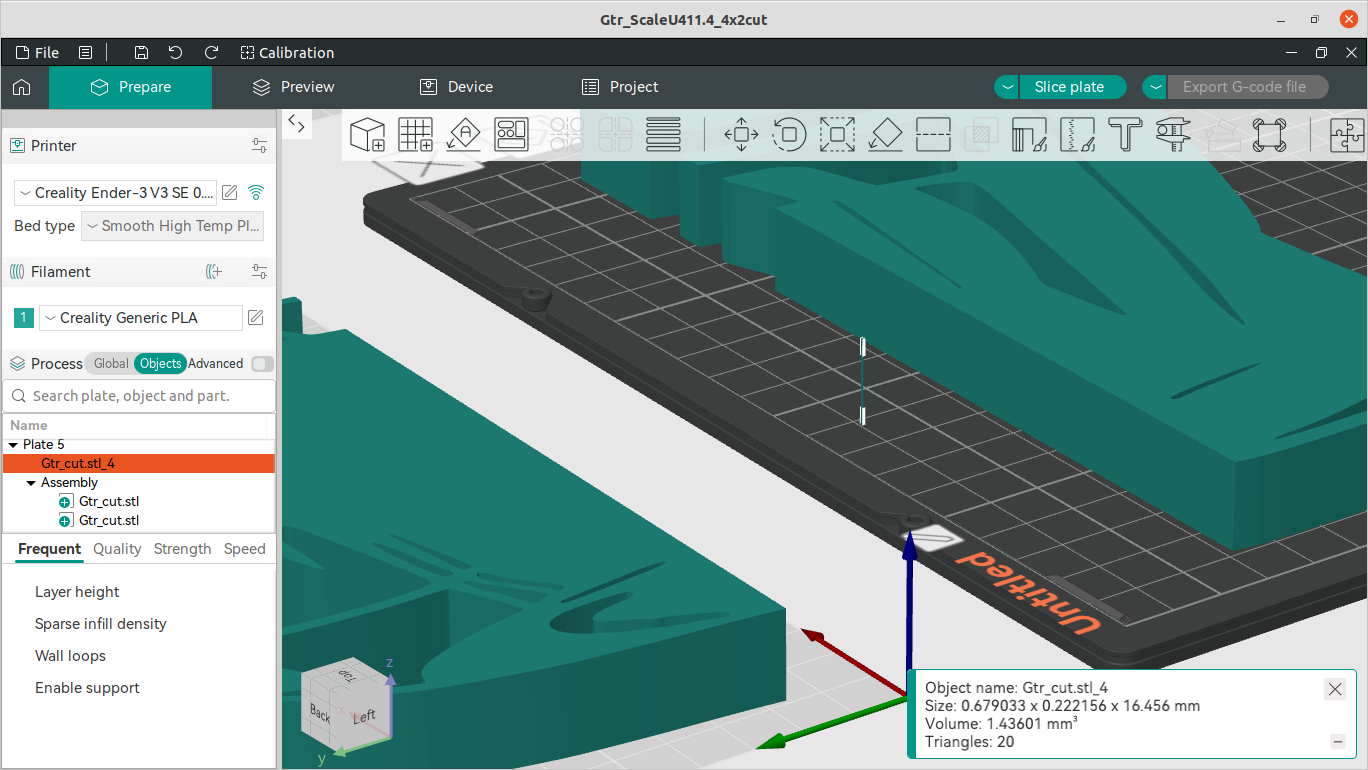Switch the process view to Objects
This screenshot has width=1368, height=770.
(161, 364)
